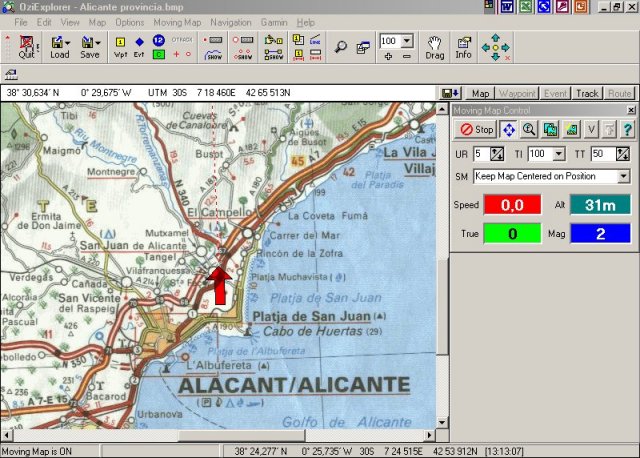Click the zoom magnifier in Moving Map Control
The width and height of the screenshot is (640, 458).
[529, 129]
